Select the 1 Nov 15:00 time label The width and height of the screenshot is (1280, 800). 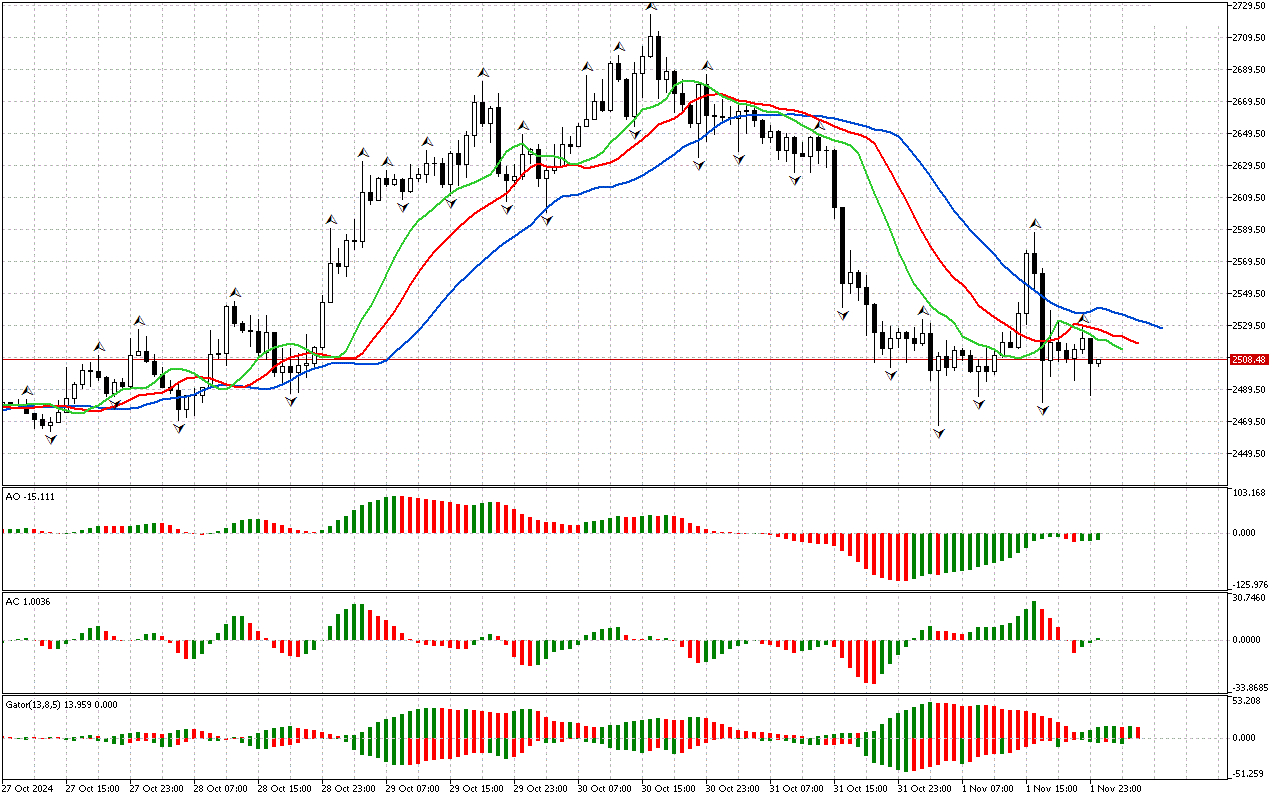[x=1051, y=788]
